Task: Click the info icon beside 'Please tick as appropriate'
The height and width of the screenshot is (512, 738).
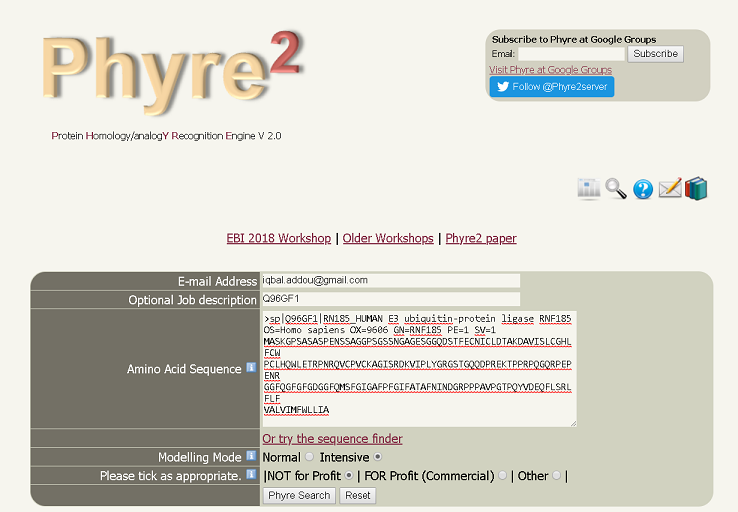Action: pyautogui.click(x=251, y=474)
